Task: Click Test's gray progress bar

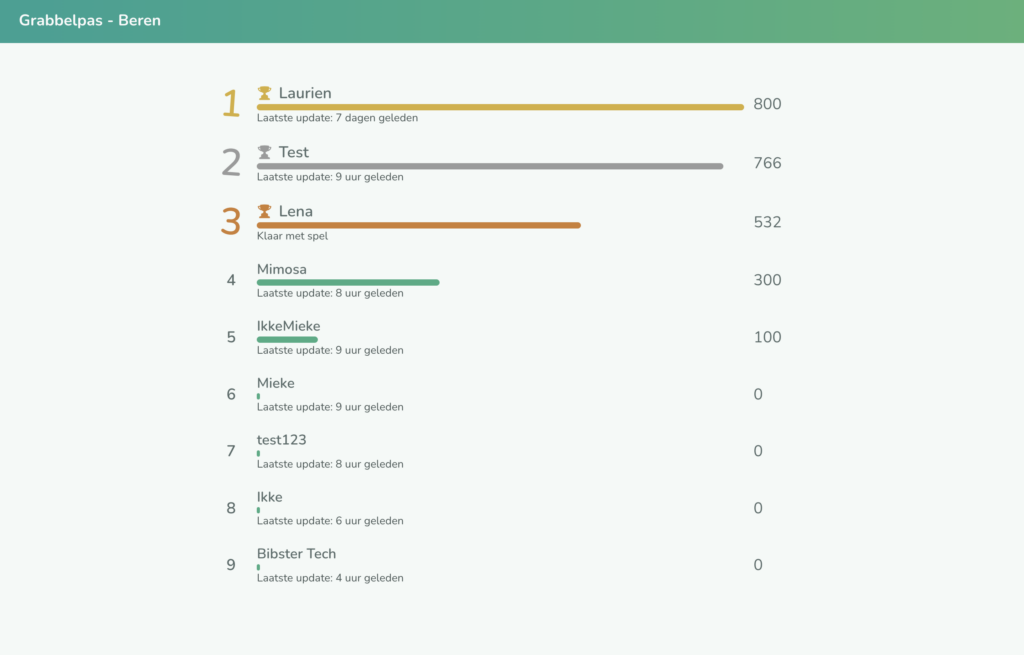Action: pos(490,166)
